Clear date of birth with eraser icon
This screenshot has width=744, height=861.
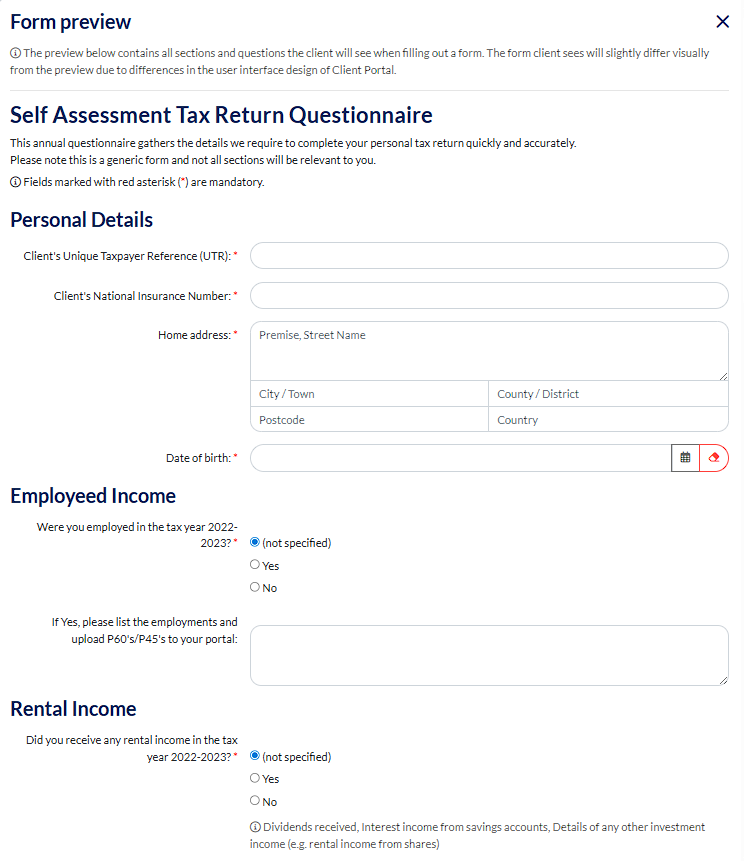[x=714, y=458]
